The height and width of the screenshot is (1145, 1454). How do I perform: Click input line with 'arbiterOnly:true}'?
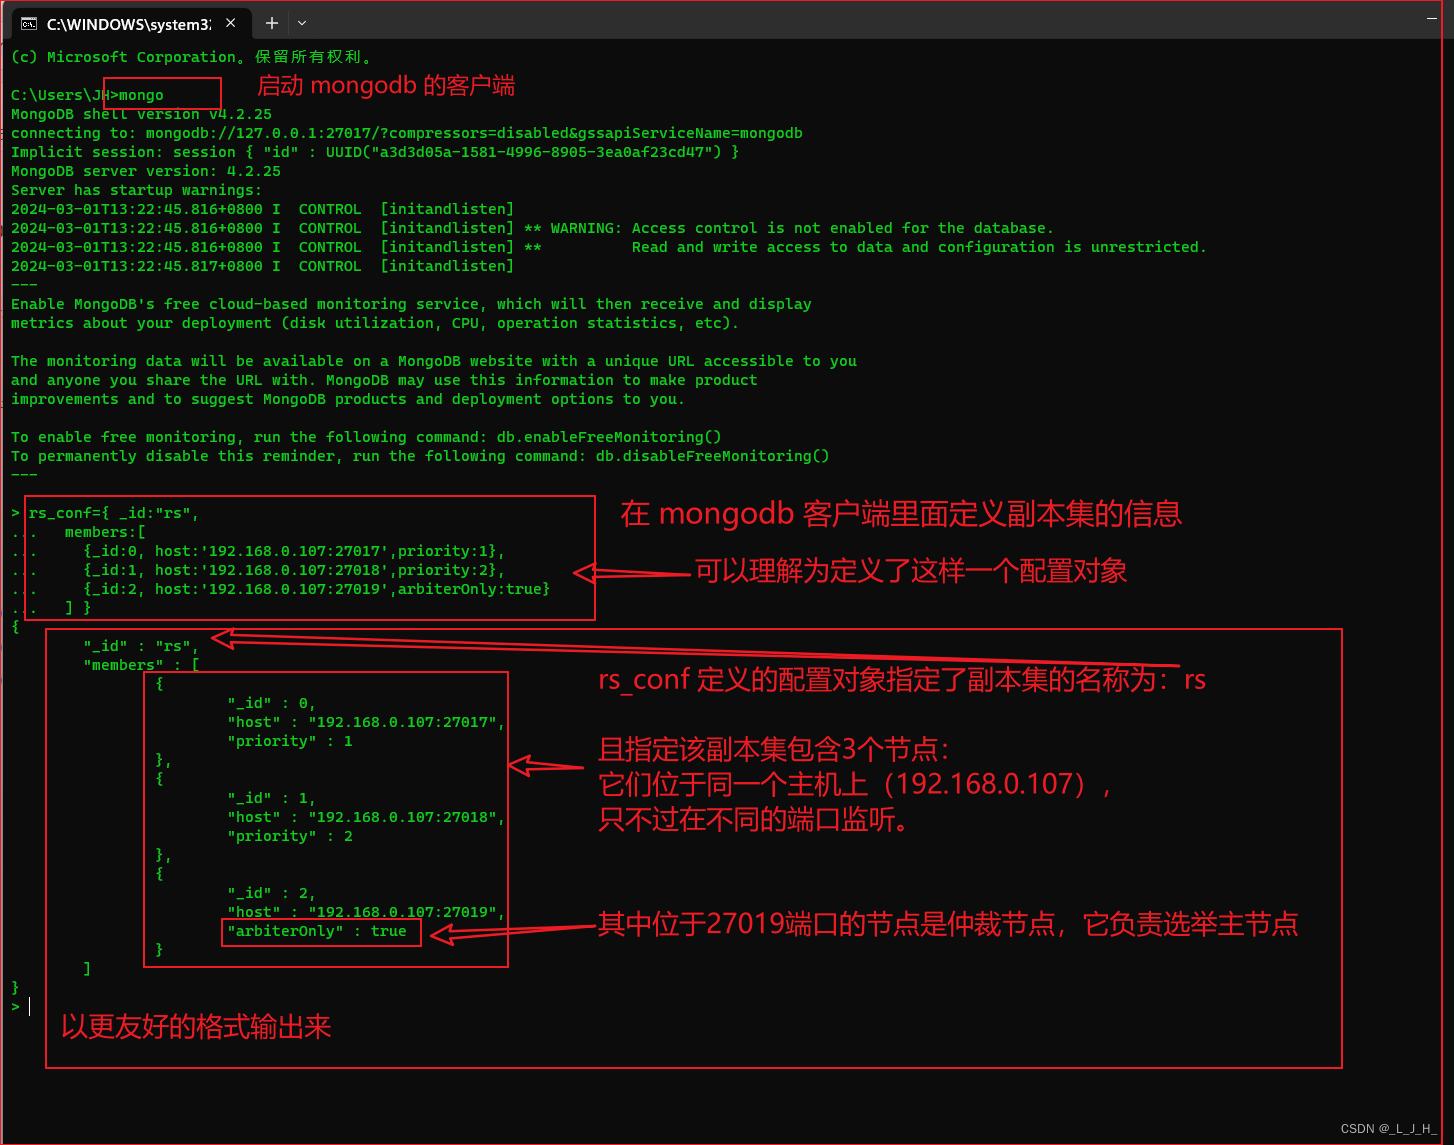317,589
